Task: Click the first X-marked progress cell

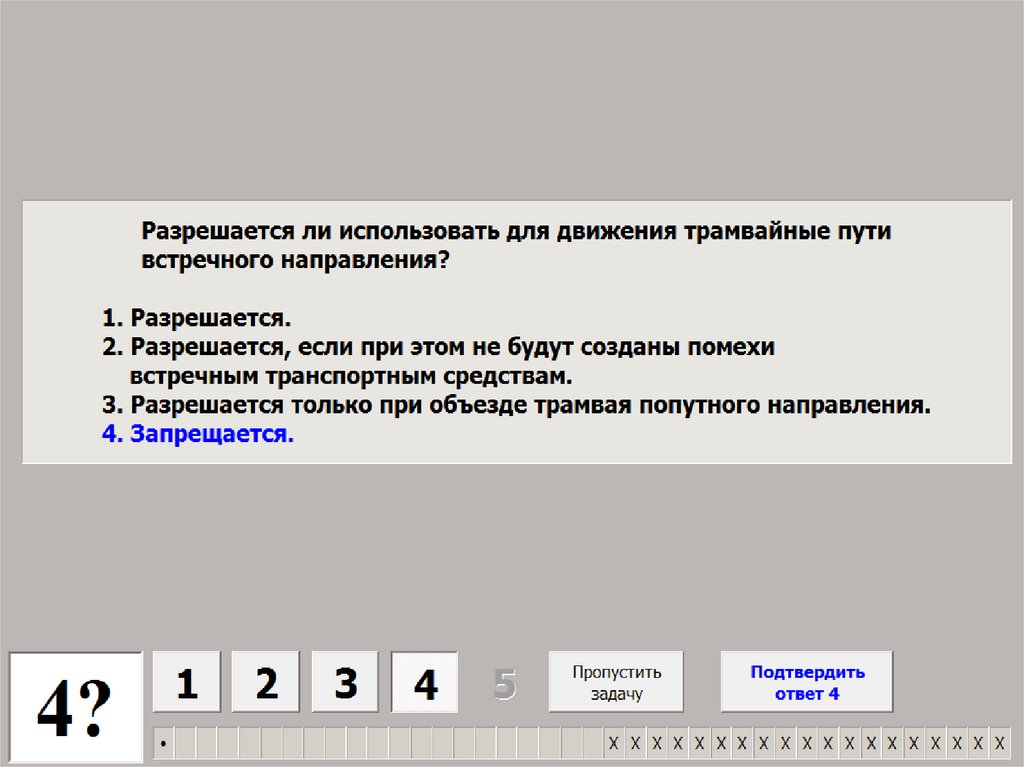Action: [x=614, y=743]
